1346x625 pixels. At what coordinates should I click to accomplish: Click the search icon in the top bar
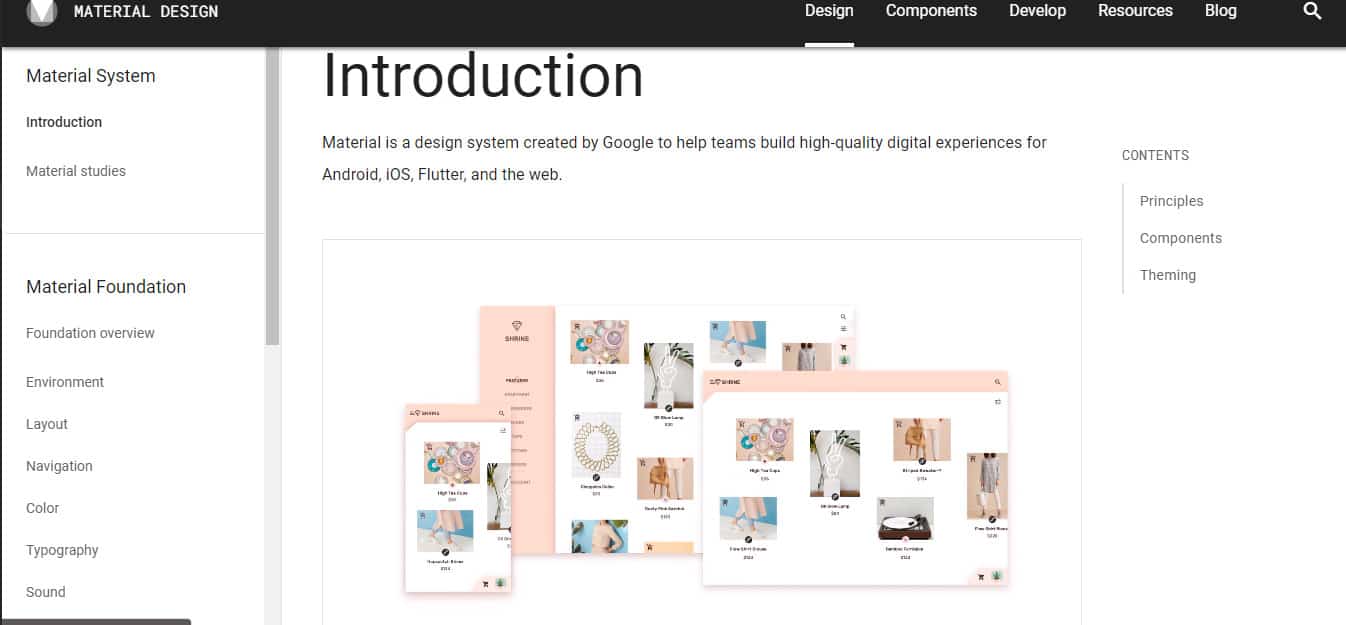click(1312, 11)
